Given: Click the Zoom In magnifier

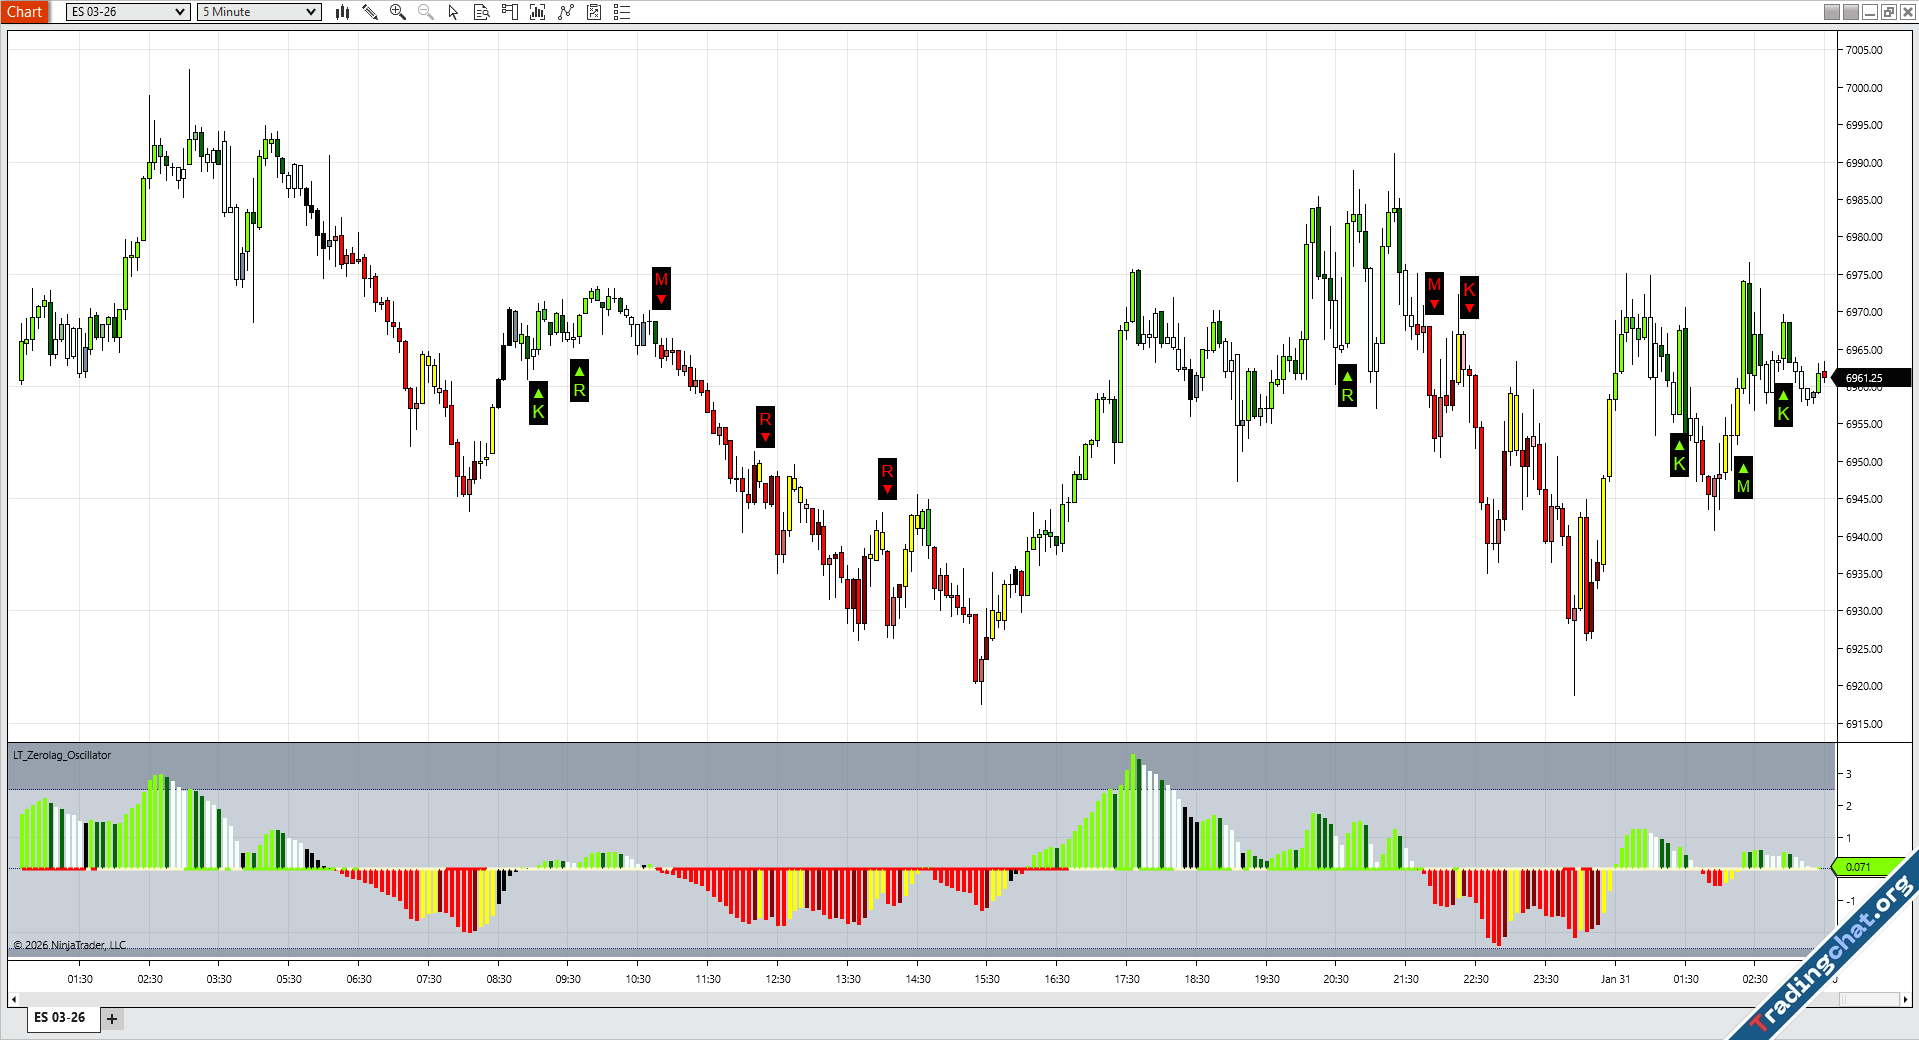Looking at the screenshot, I should [x=398, y=12].
